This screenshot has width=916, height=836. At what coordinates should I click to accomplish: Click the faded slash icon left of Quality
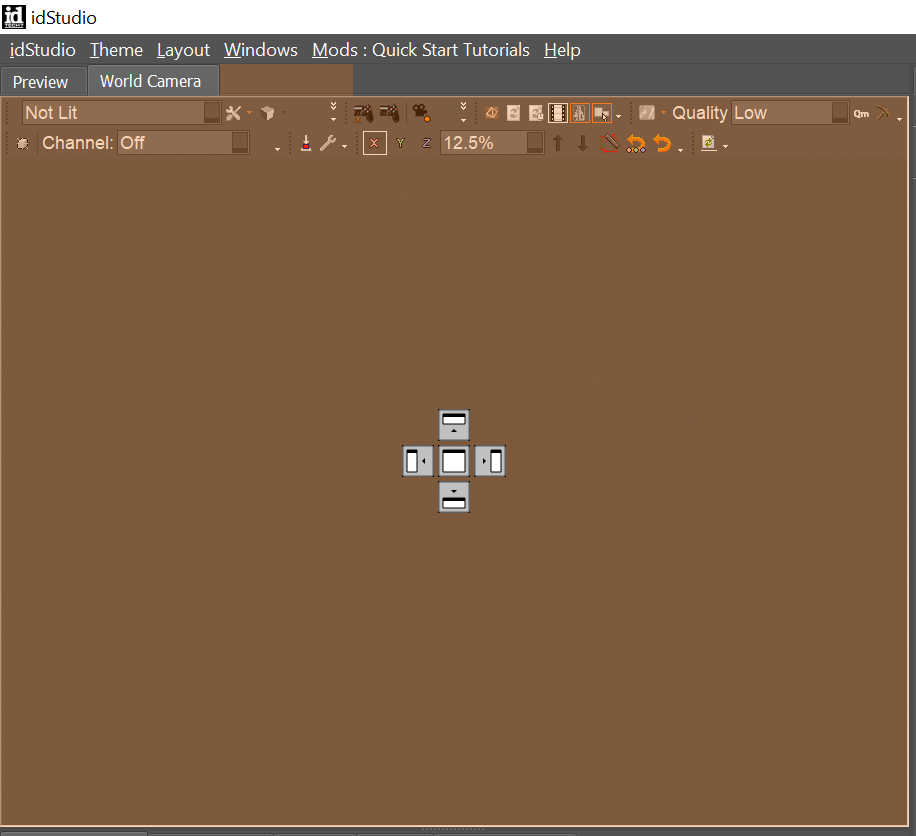click(x=647, y=113)
